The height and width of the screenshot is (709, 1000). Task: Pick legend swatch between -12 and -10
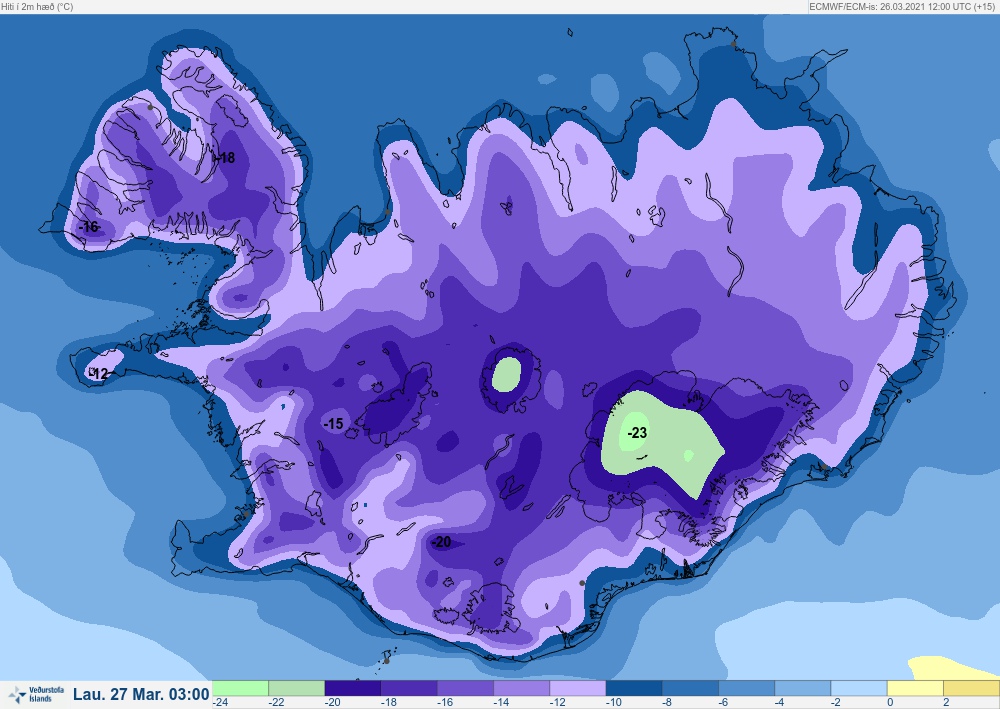[x=577, y=688]
